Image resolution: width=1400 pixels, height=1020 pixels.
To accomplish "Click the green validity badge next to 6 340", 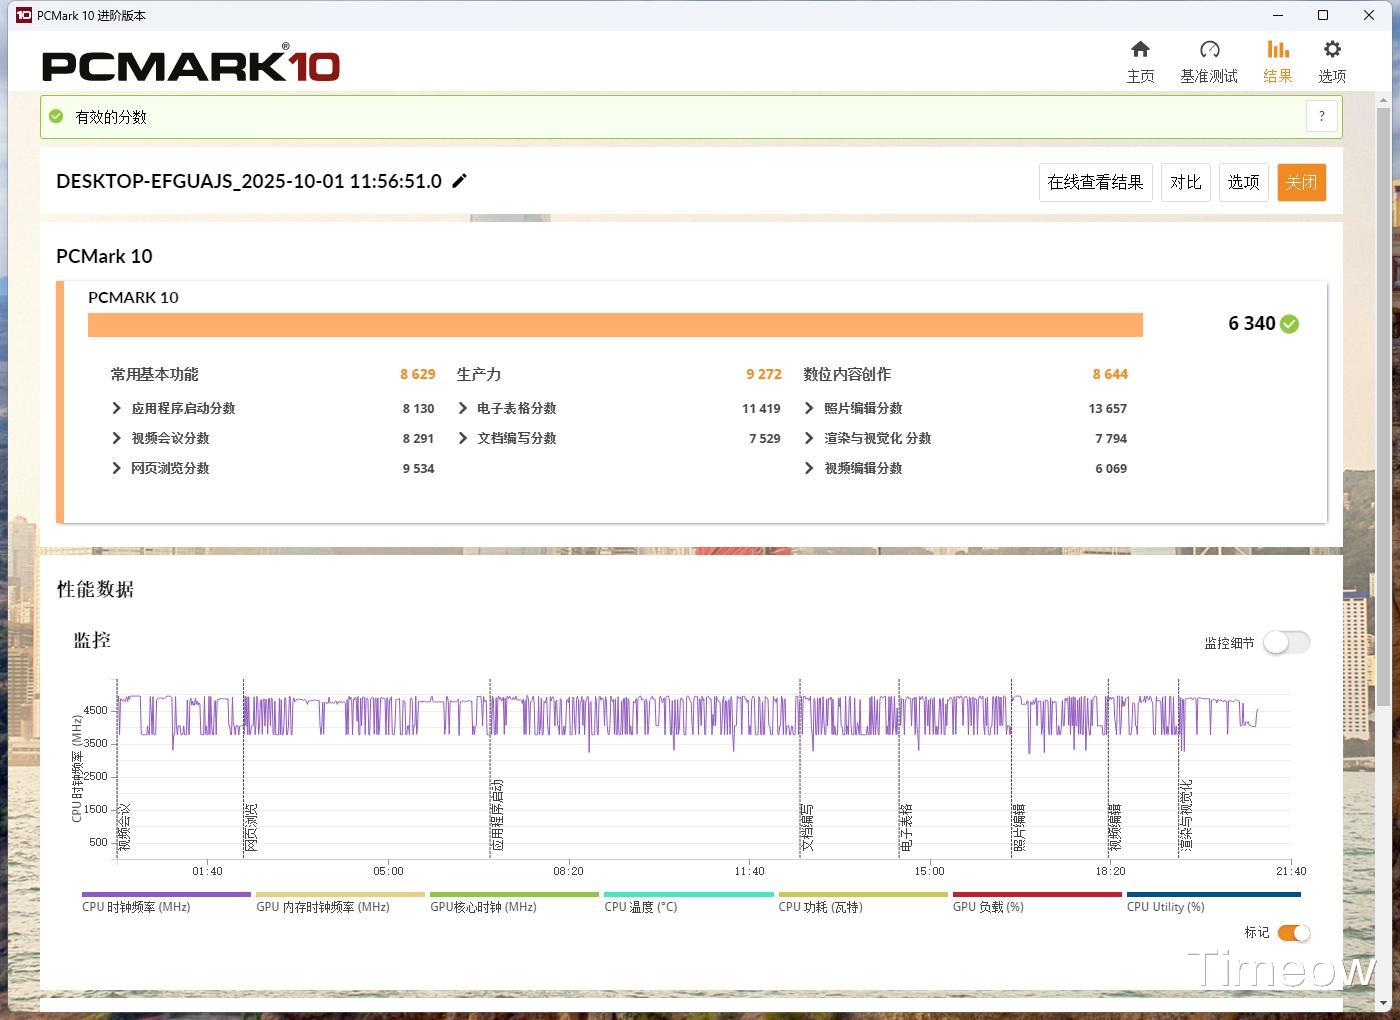I will click(x=1289, y=324).
